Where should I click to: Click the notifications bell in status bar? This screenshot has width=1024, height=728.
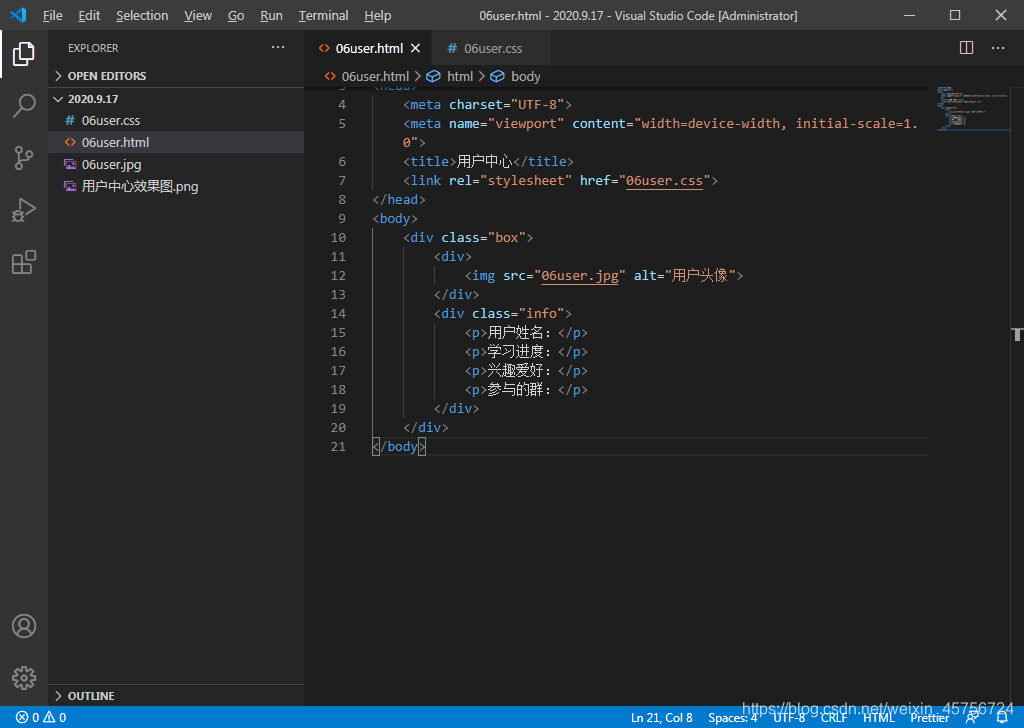pyautogui.click(x=1002, y=718)
